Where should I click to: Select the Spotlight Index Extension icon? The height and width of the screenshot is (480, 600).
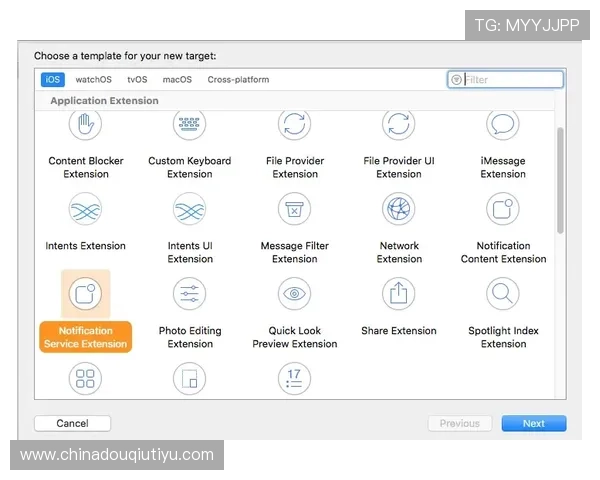coord(503,294)
